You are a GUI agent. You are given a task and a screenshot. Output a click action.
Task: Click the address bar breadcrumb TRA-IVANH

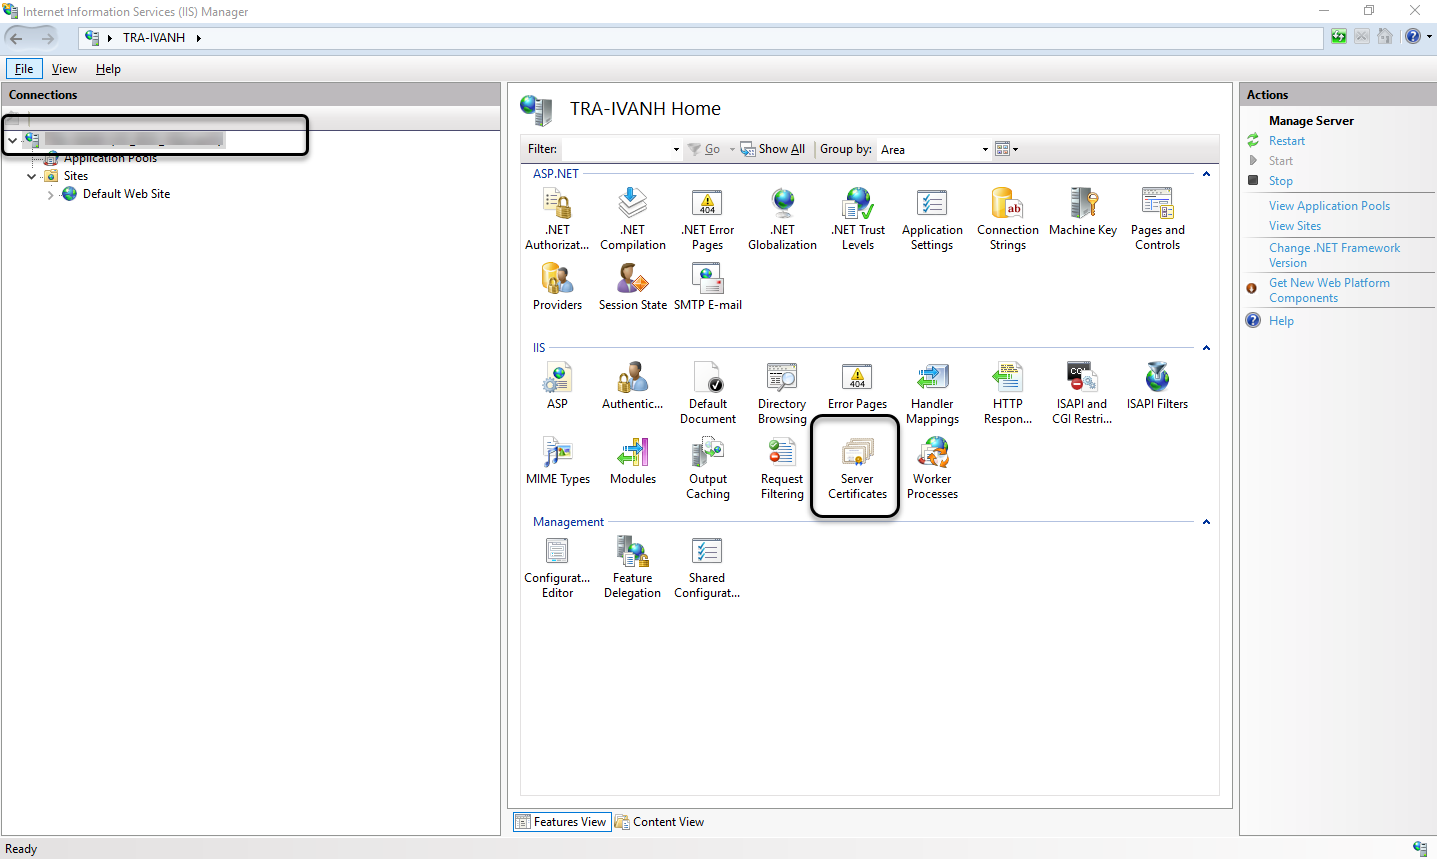coord(154,38)
